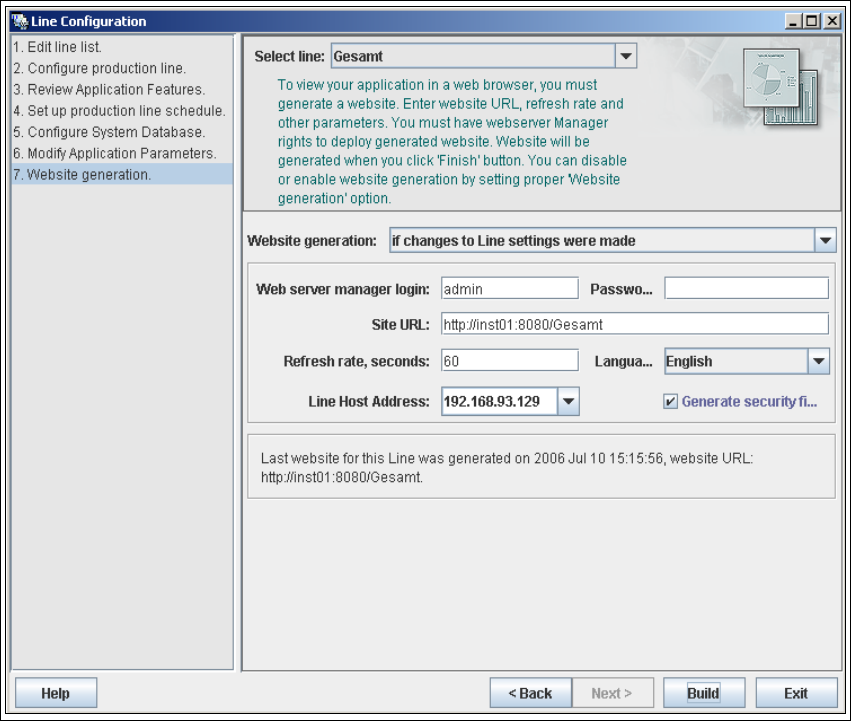Click the 'Generate security fi...' label text
The image size is (851, 721).
point(749,401)
